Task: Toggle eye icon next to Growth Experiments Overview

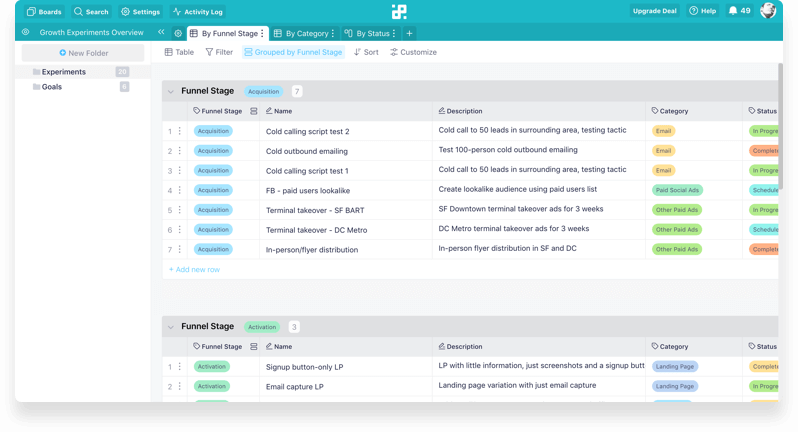Action: pos(25,32)
